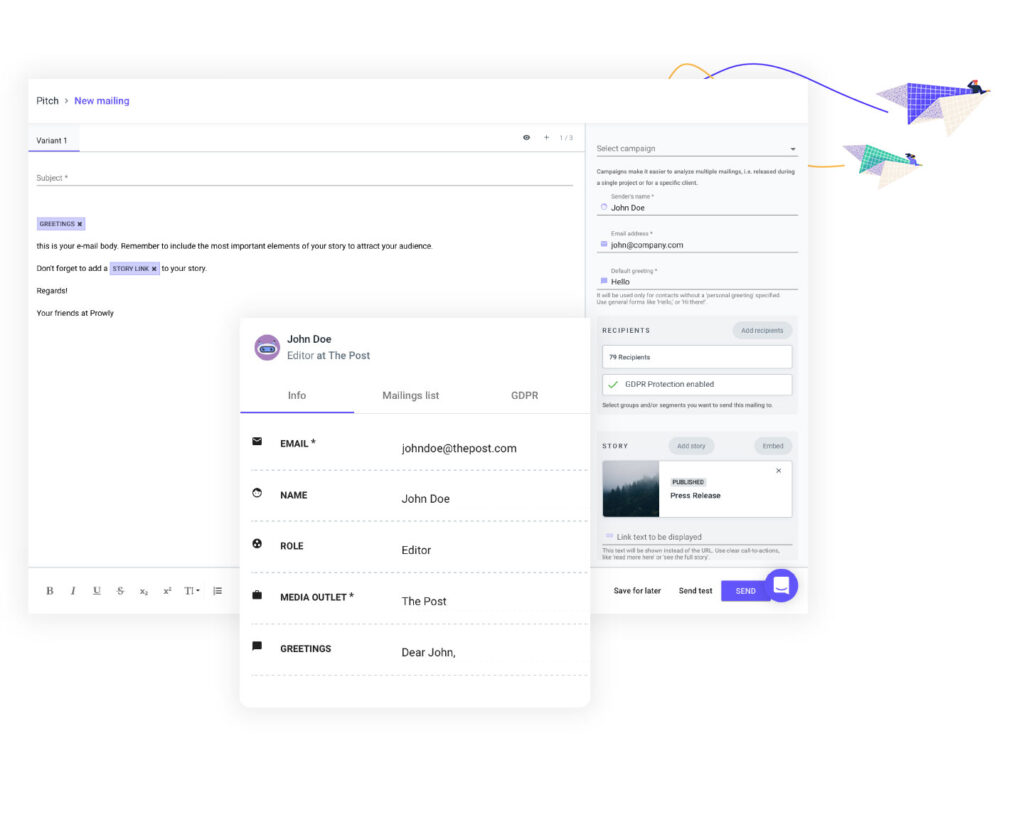Preview the mailing with the eye icon
This screenshot has width=1024, height=832.
coord(526,138)
